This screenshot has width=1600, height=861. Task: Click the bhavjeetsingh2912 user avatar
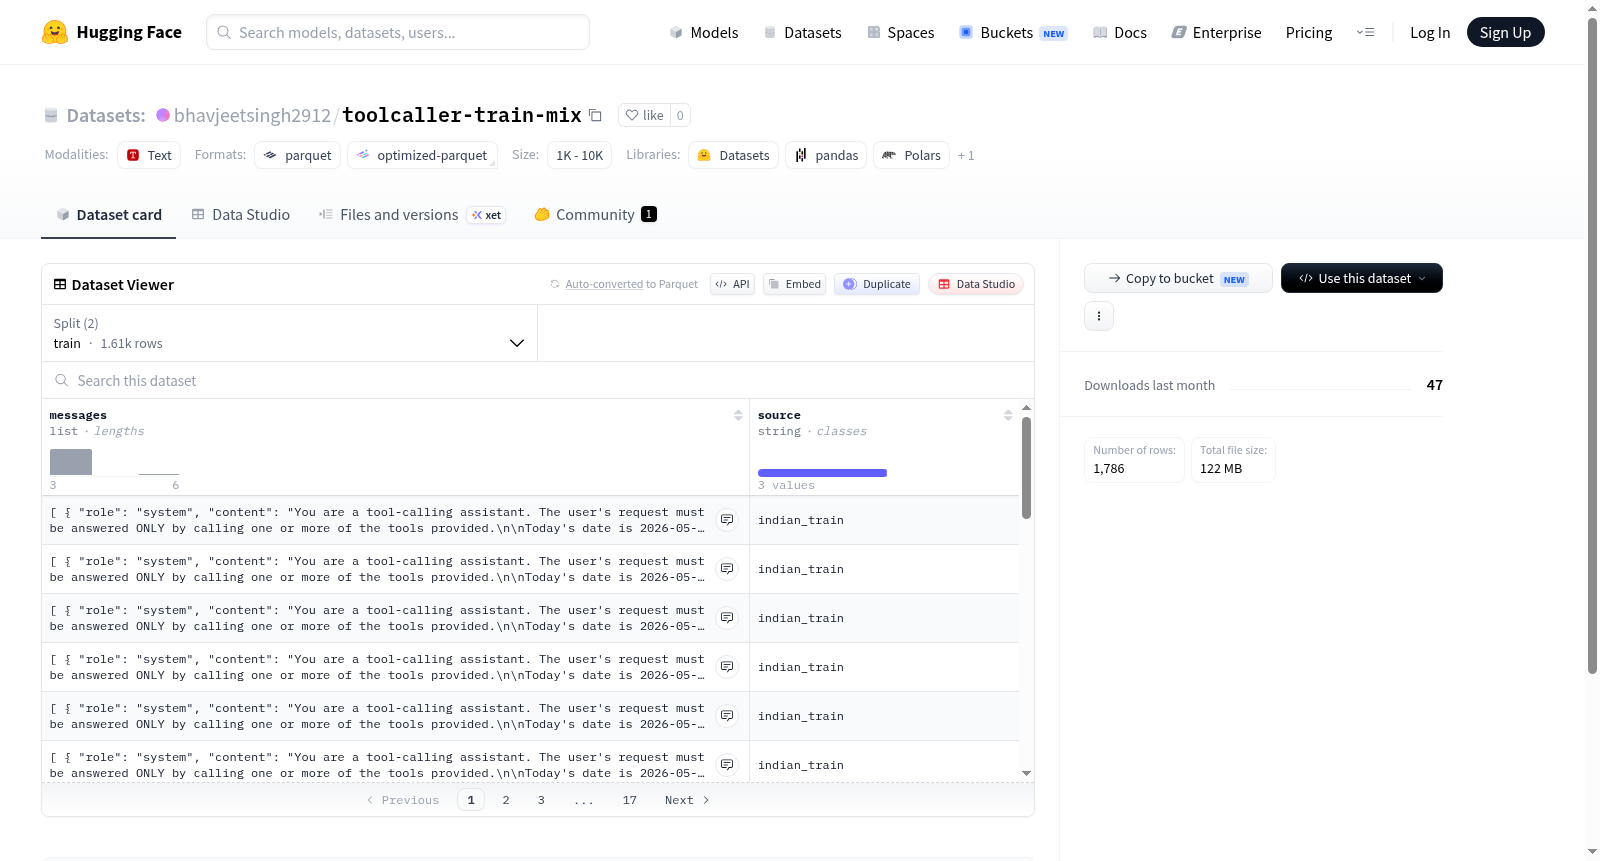[x=163, y=115]
